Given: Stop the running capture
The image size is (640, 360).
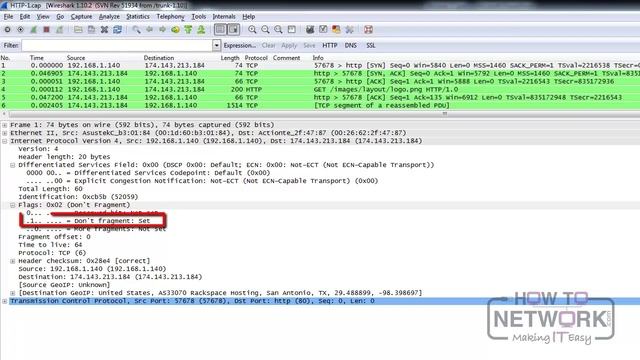Looking at the screenshot, I should click(47, 30).
